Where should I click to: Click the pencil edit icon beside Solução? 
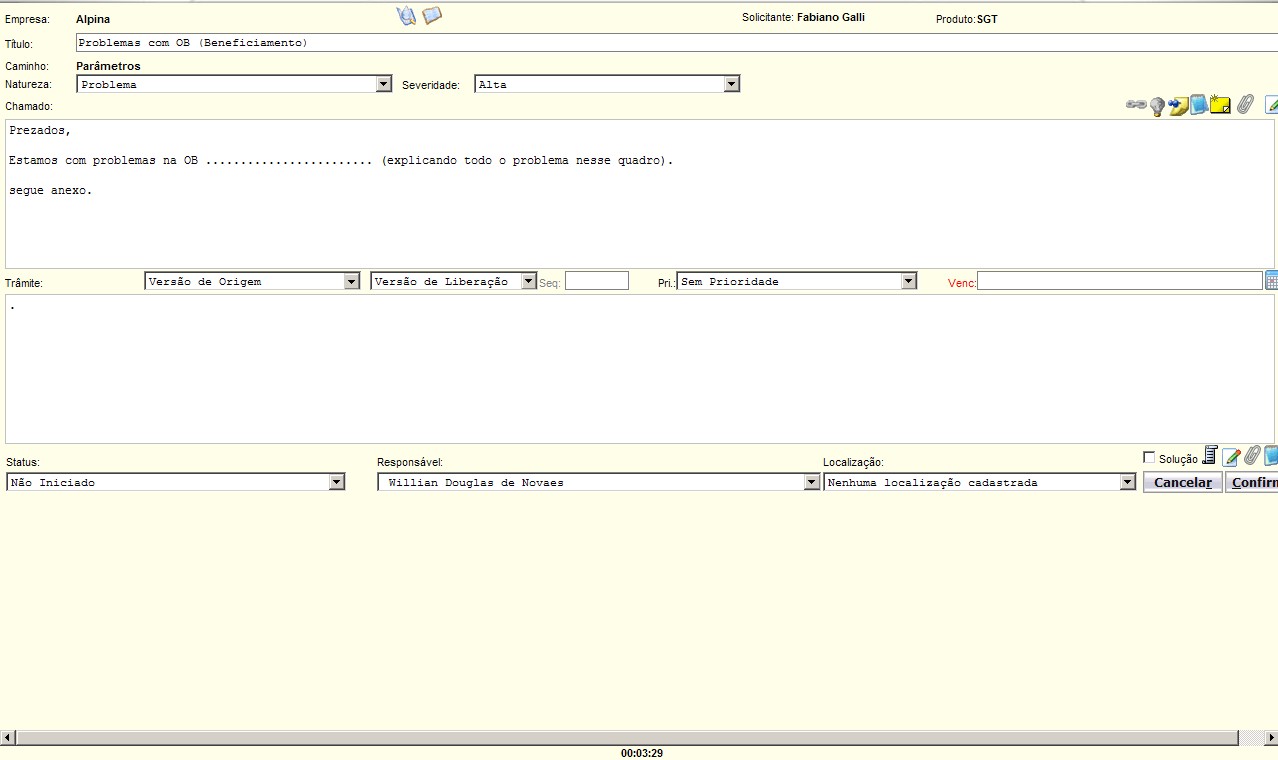point(1231,457)
